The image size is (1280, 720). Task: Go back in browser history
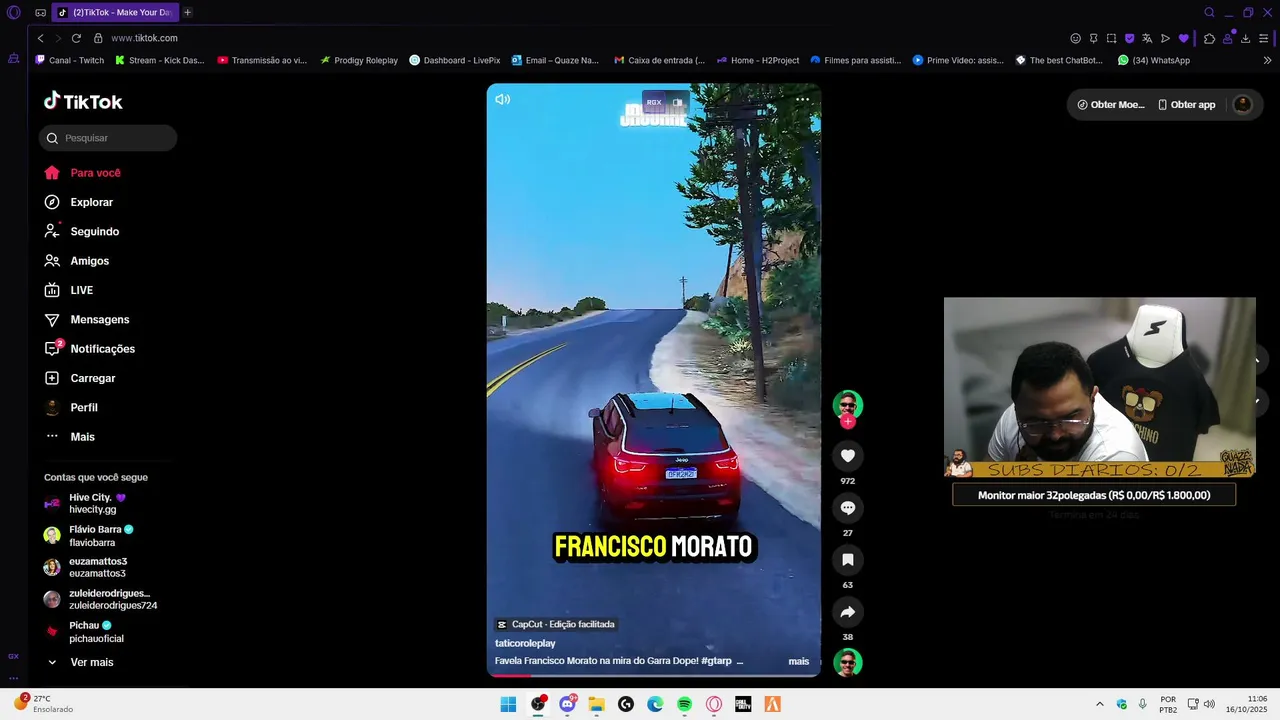(40, 38)
